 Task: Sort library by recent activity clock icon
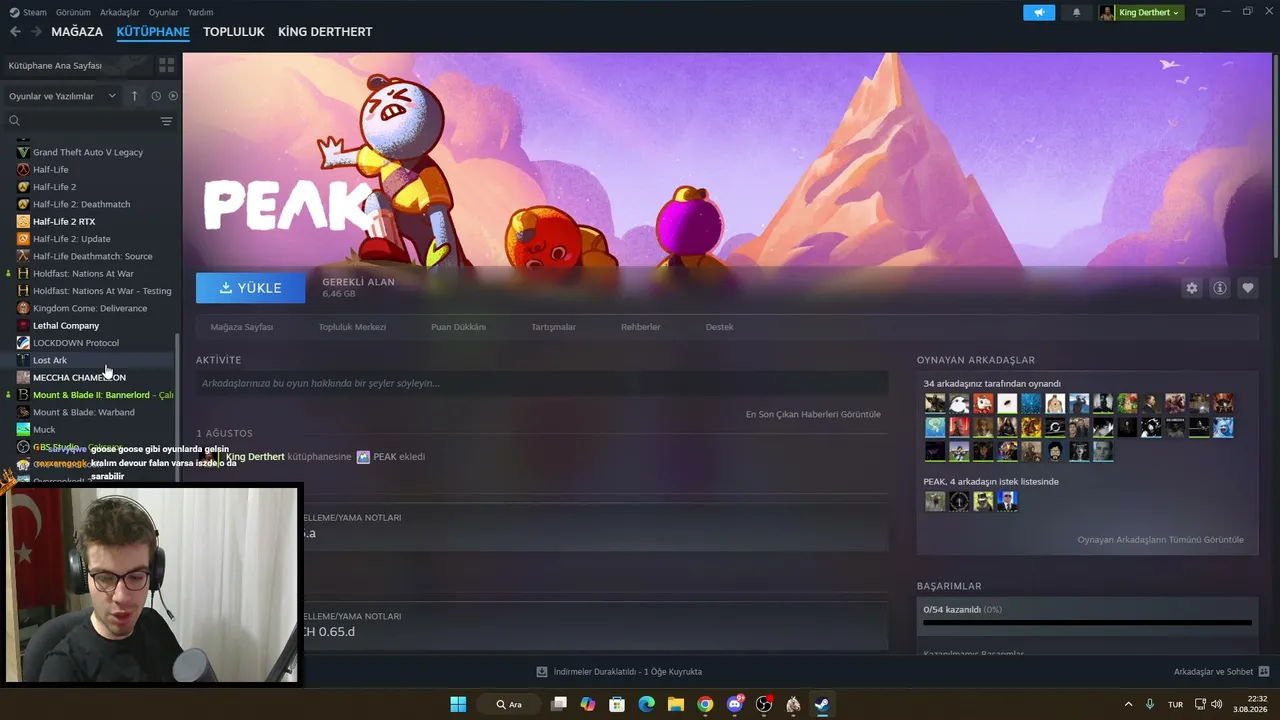coord(156,96)
